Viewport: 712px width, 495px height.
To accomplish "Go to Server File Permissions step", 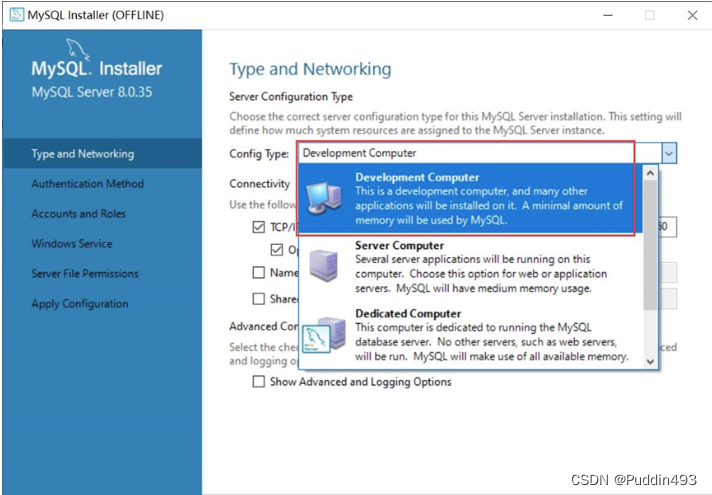I will pyautogui.click(x=85, y=273).
